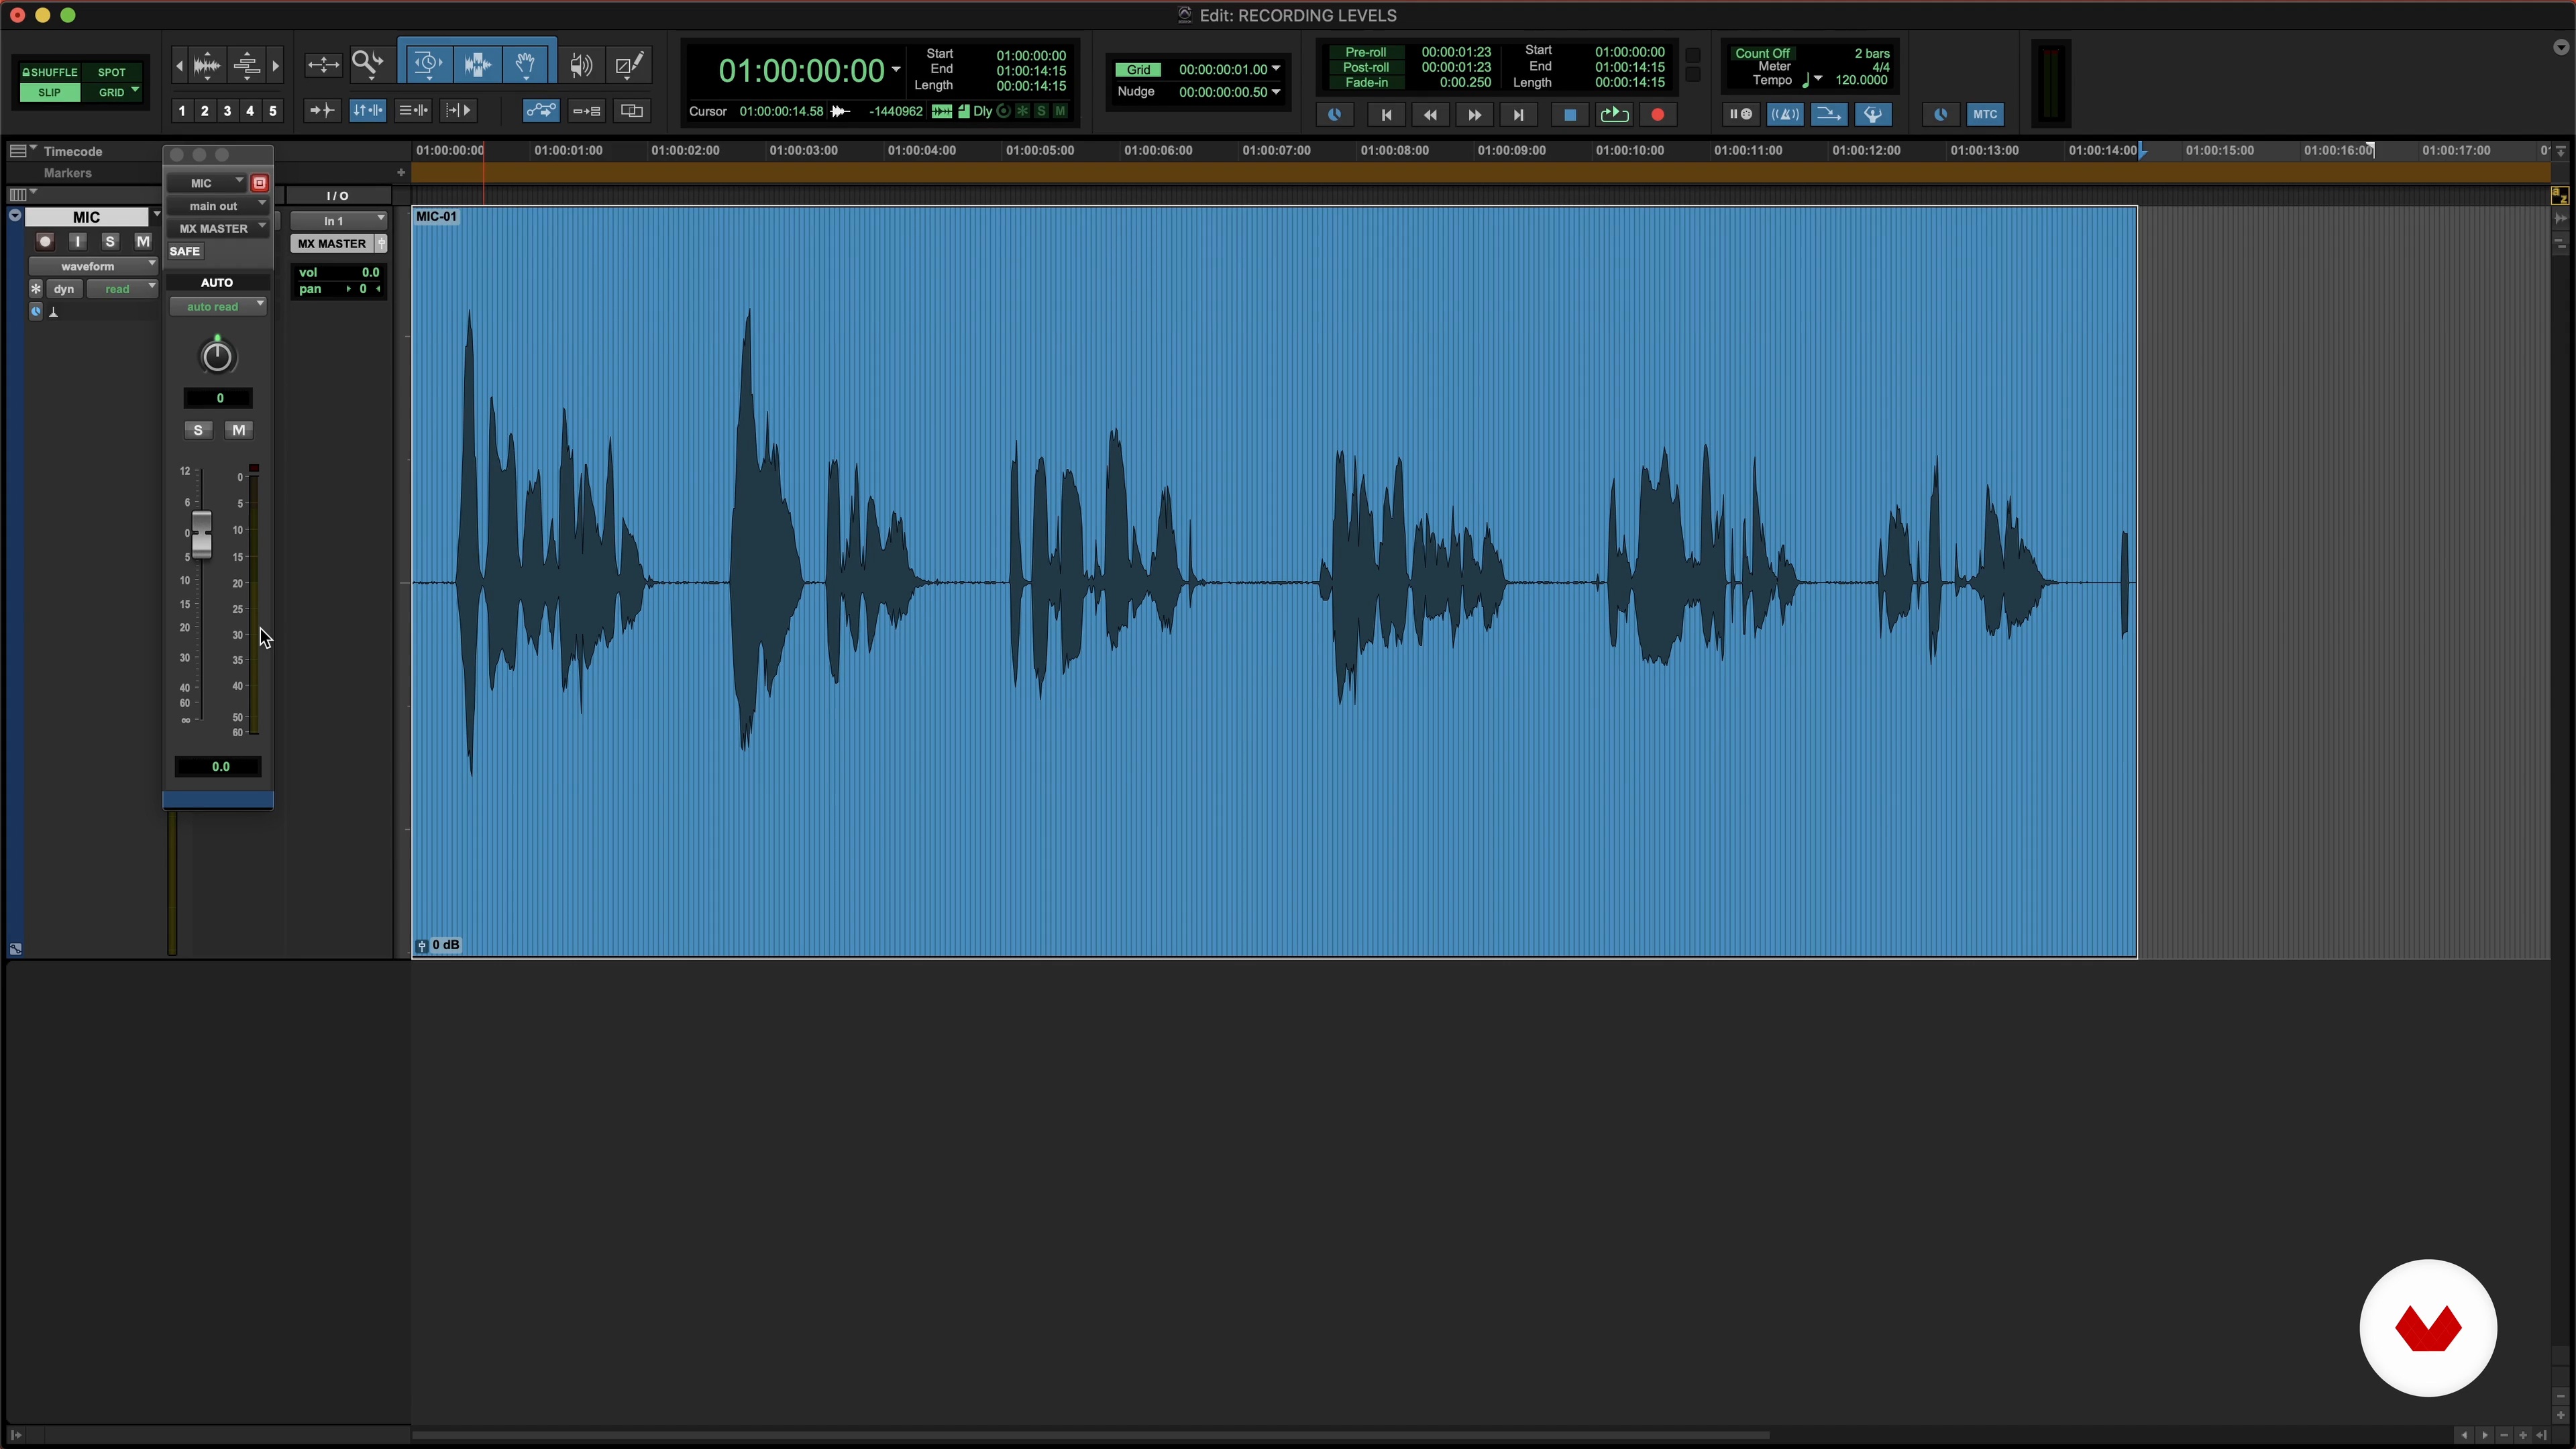The width and height of the screenshot is (2576, 1449).
Task: Click the Rewind transport button
Action: point(1430,115)
